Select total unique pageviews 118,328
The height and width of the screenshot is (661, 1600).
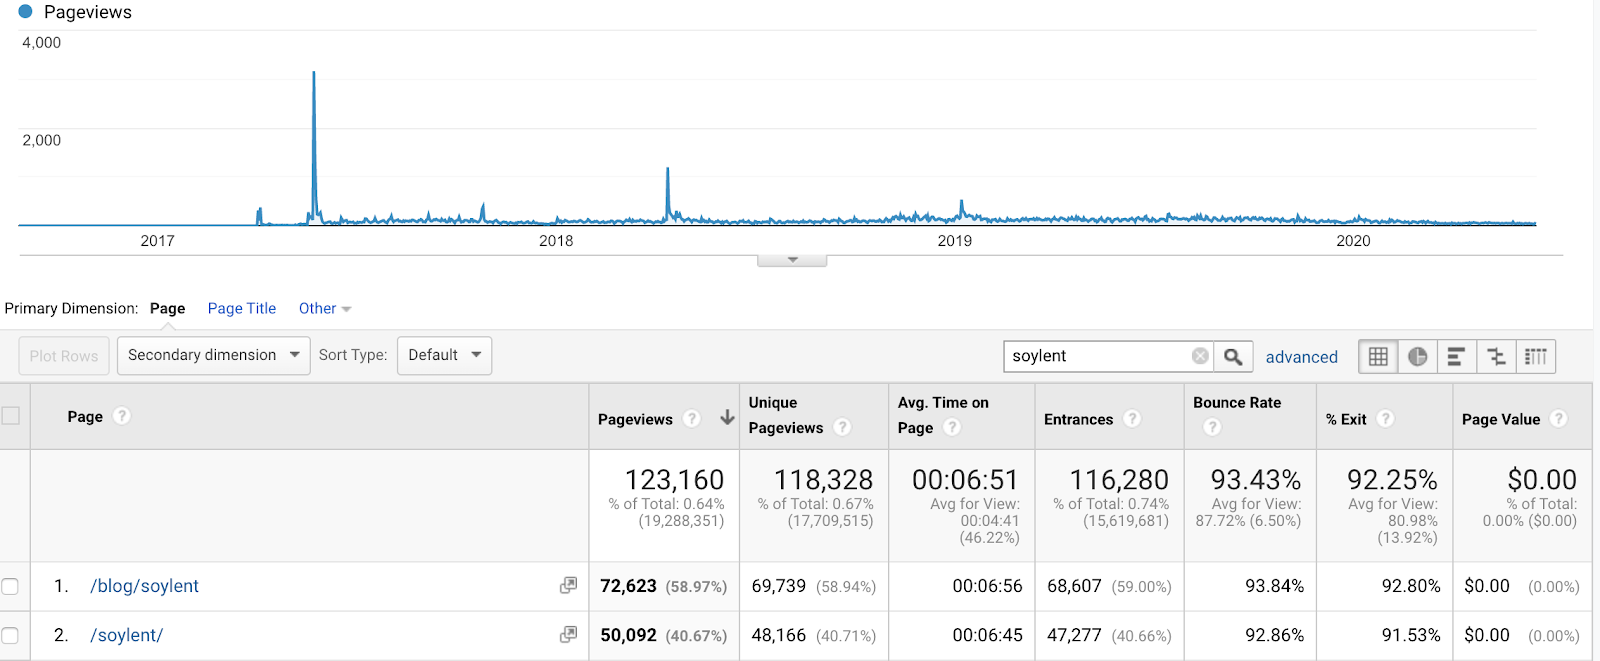tap(823, 480)
